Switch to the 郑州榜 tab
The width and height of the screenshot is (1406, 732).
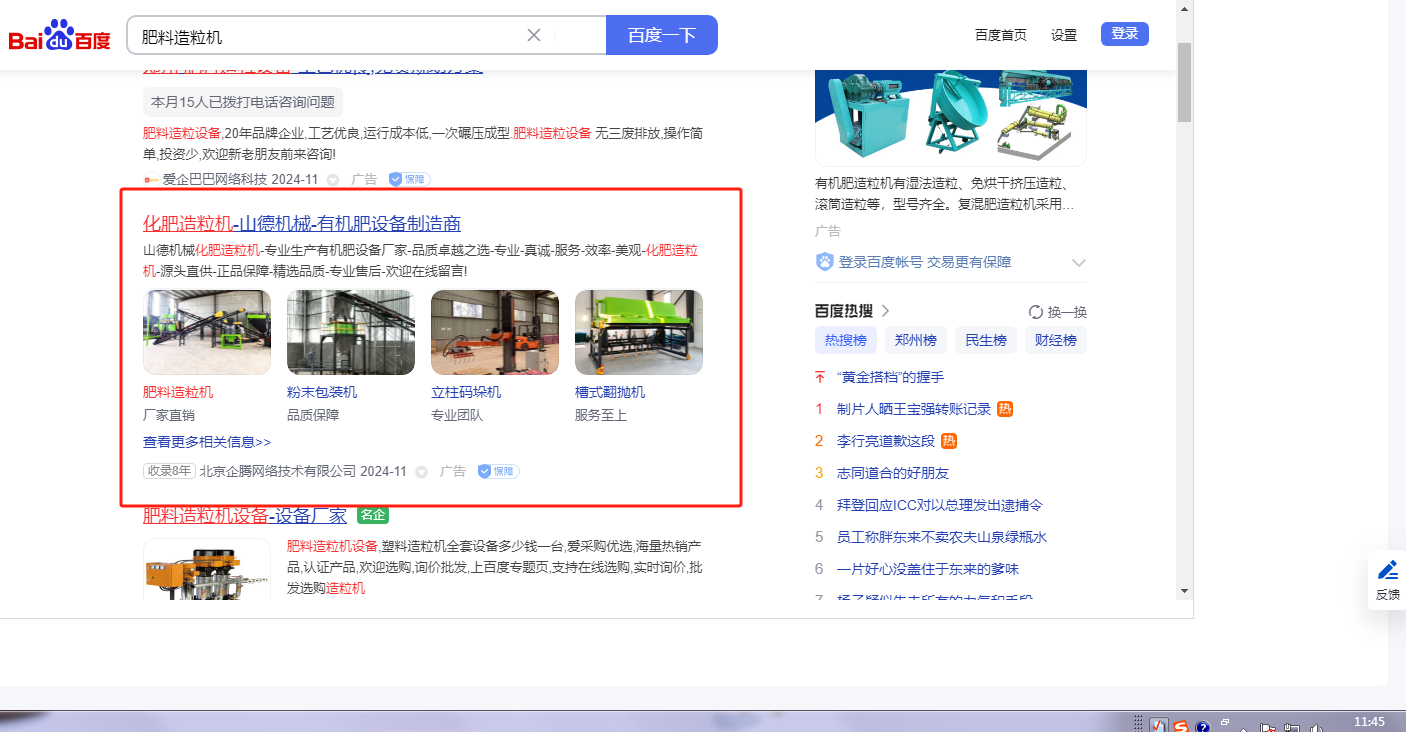coord(916,340)
